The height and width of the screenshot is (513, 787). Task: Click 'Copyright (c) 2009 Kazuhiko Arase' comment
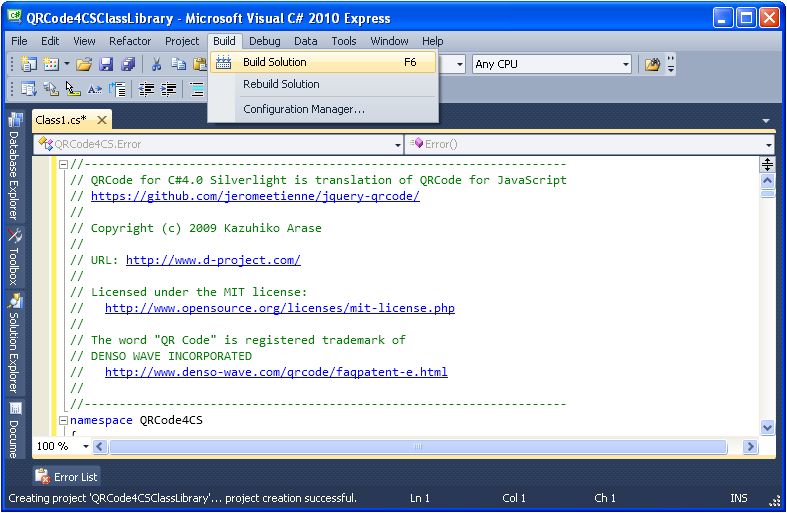(x=206, y=228)
